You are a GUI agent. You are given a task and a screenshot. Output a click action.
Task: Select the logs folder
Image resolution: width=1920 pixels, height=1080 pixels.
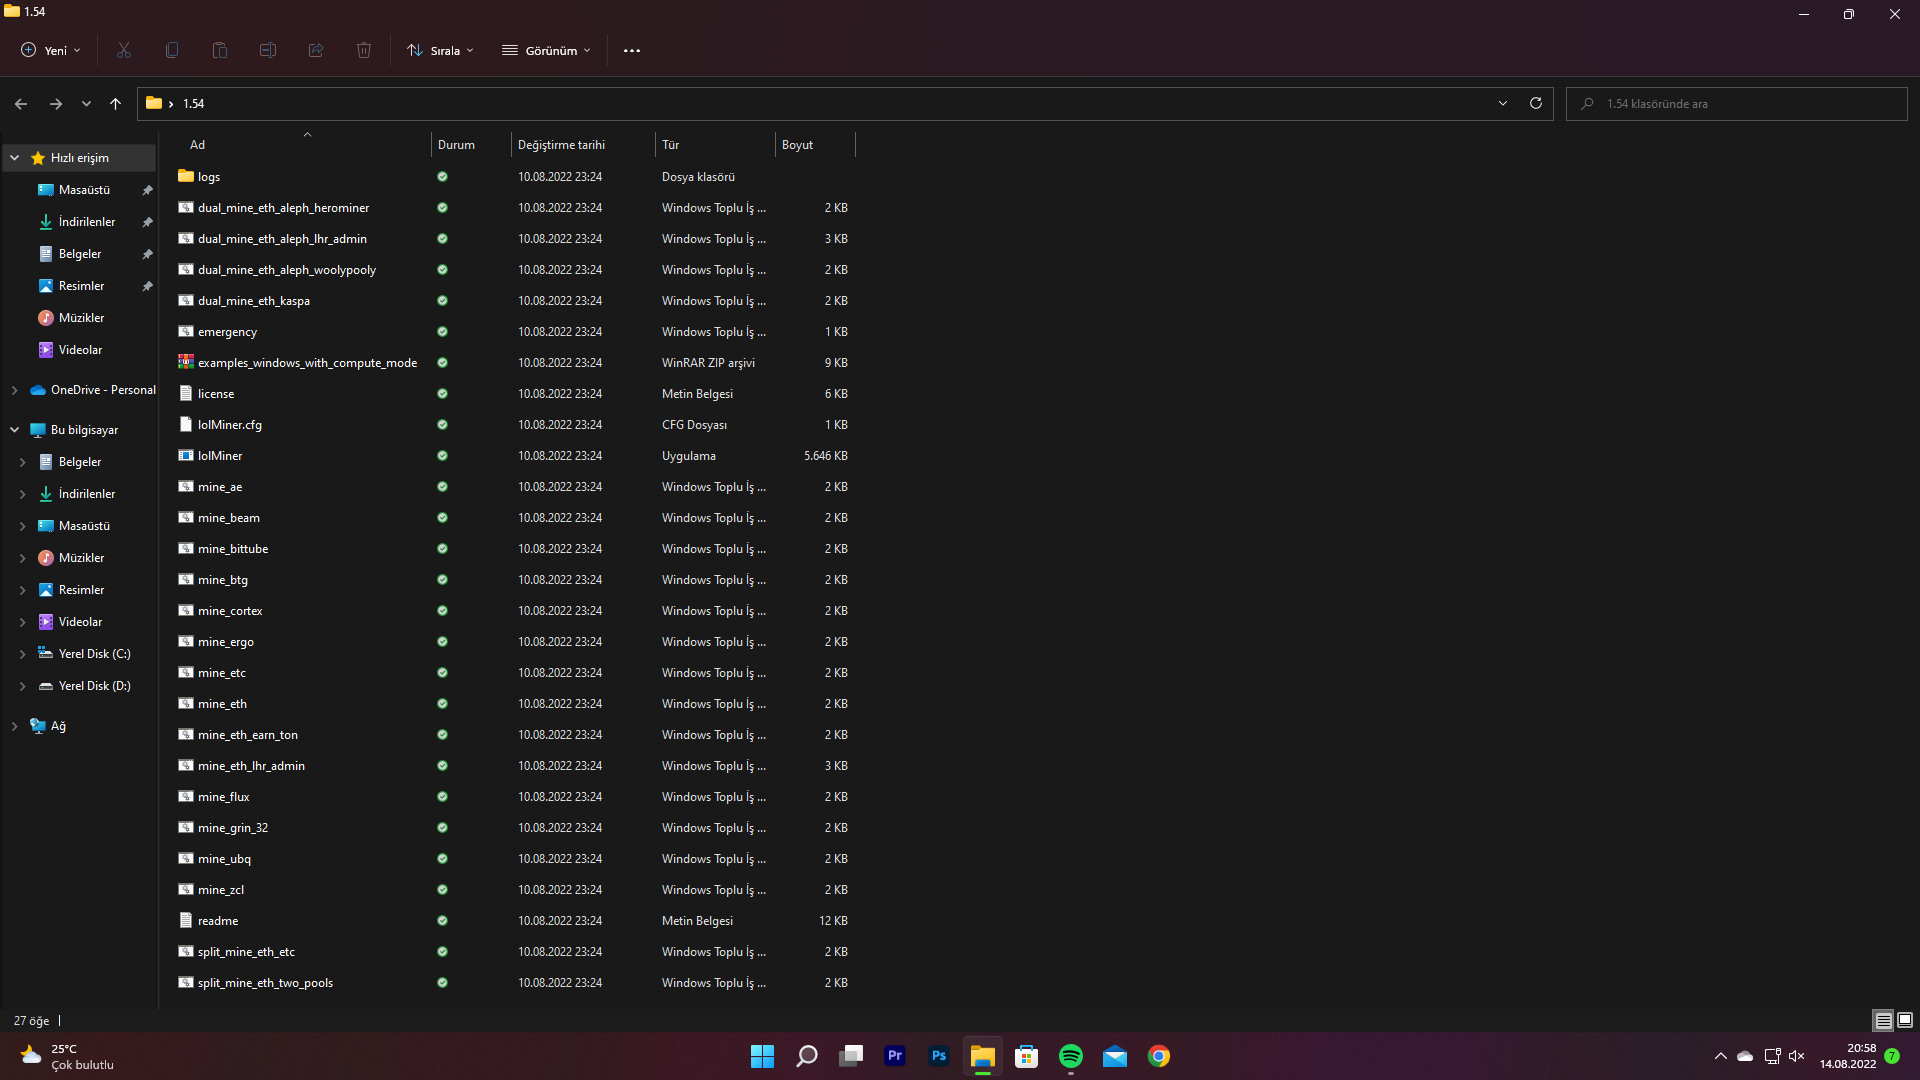[515, 177]
